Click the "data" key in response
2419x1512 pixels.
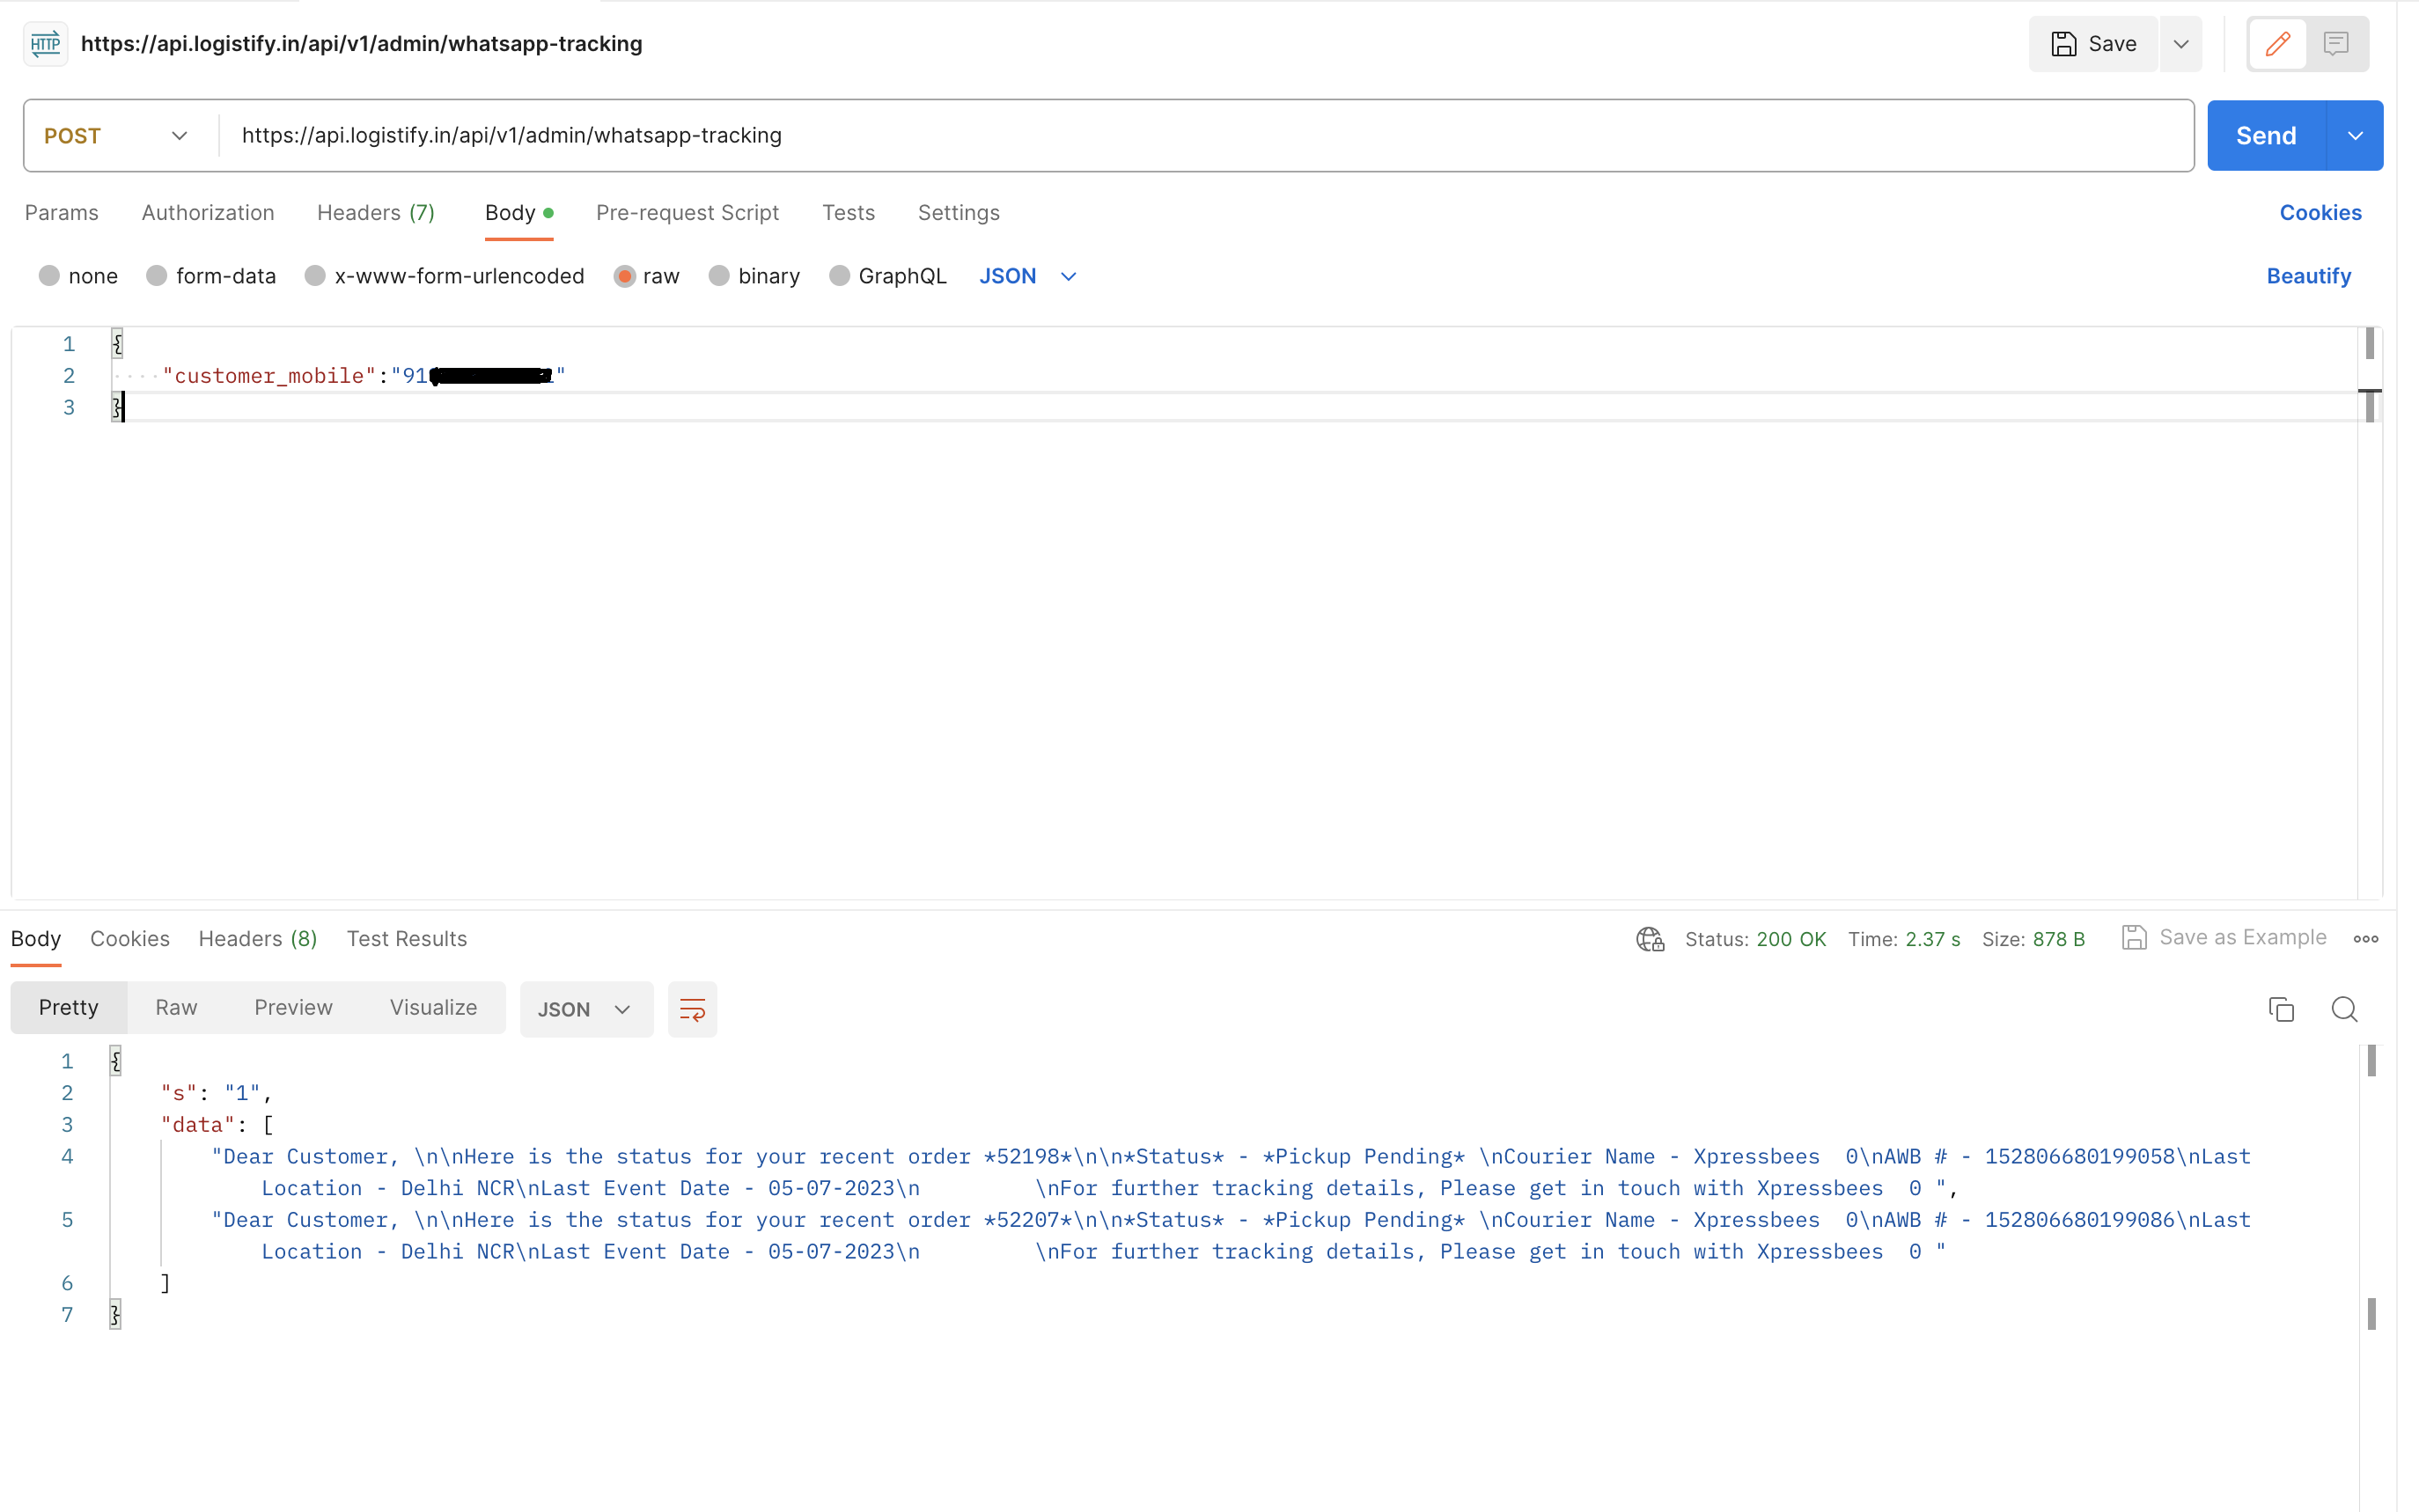(197, 1124)
